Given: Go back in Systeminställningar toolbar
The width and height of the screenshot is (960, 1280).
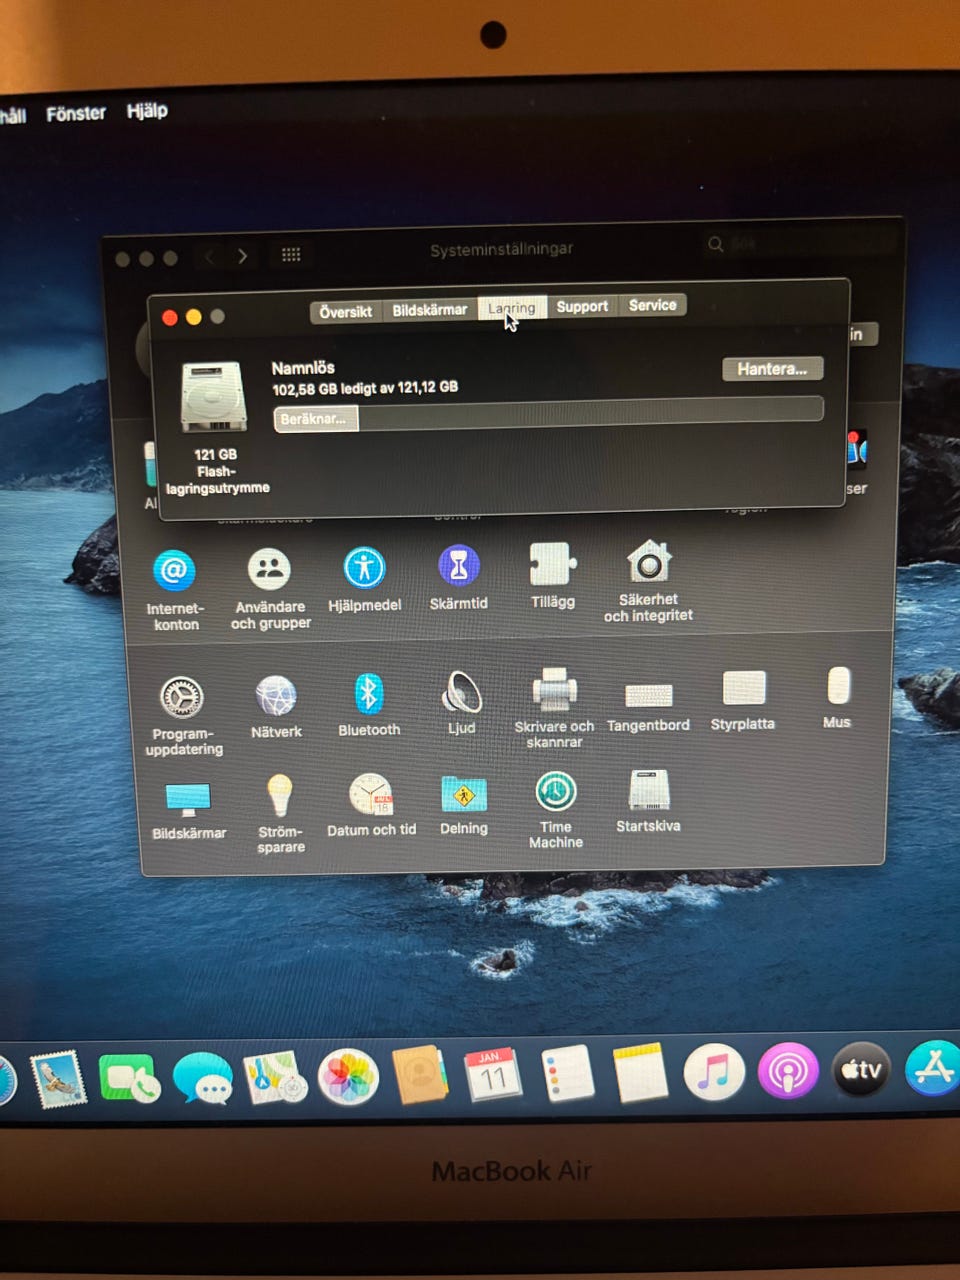Looking at the screenshot, I should coord(209,257).
